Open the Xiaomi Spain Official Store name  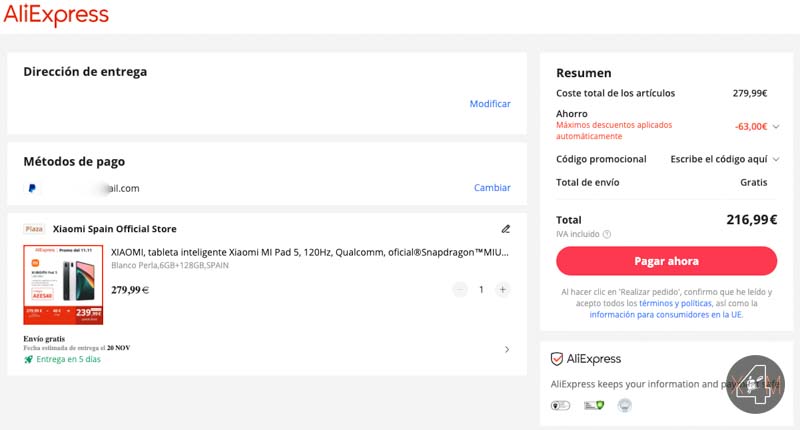coord(115,229)
